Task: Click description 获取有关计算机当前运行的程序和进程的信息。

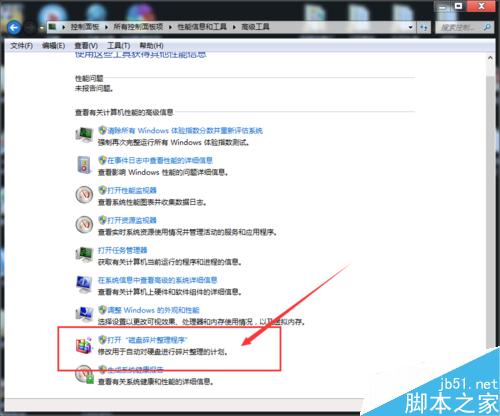Action: tap(170, 262)
